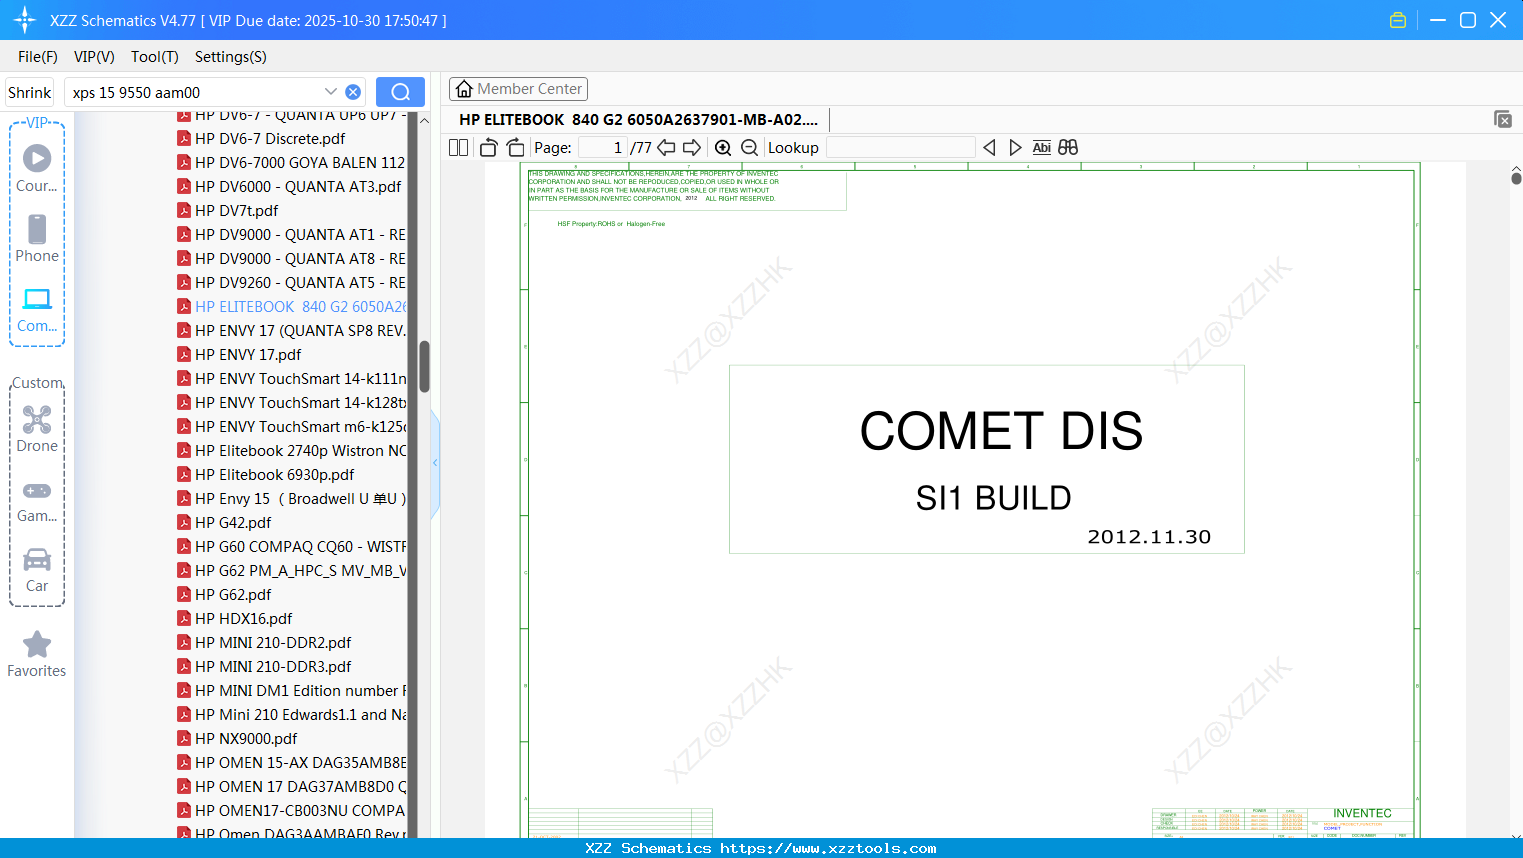
Task: Open the Courses category in sidebar
Action: (x=37, y=169)
